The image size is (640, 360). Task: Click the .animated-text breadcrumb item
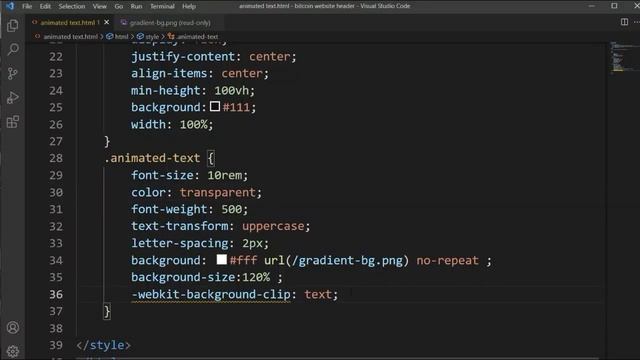click(x=197, y=36)
